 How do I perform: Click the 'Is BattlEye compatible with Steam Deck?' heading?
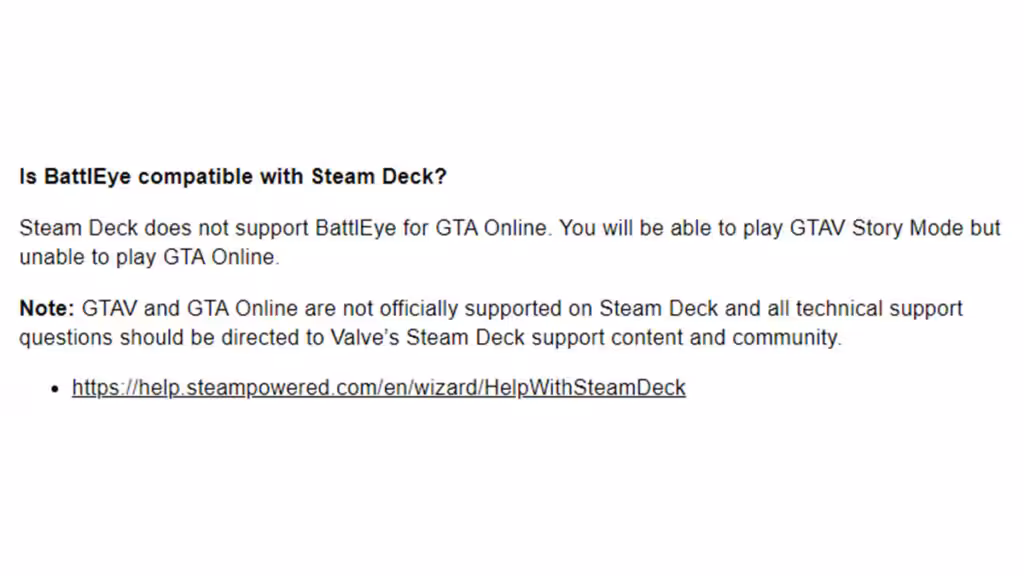click(x=232, y=177)
